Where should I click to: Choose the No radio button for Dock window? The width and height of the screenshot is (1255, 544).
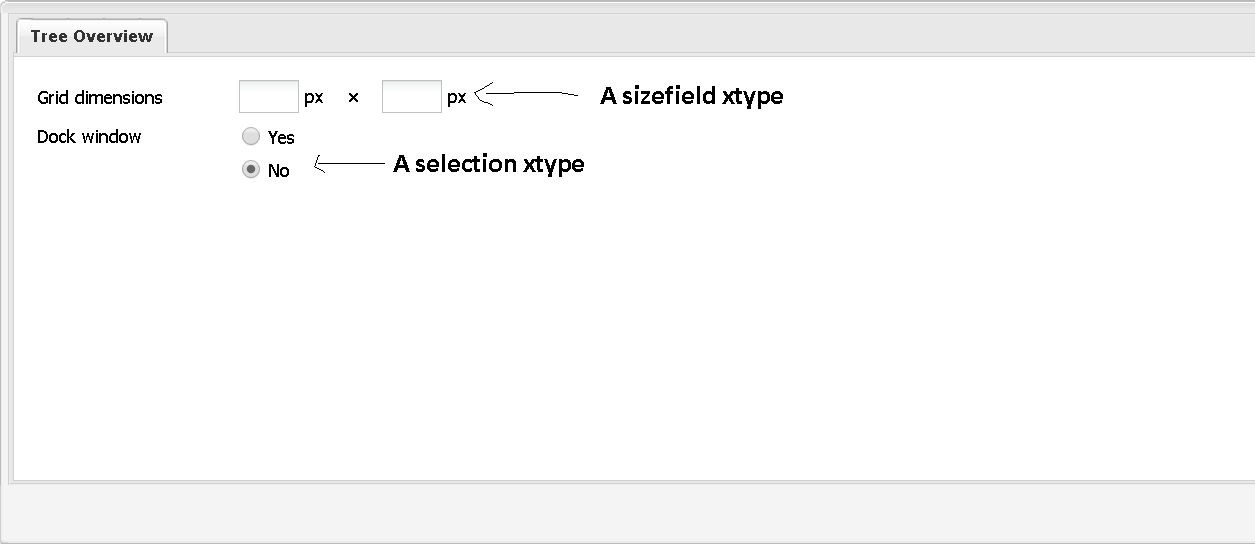click(x=251, y=170)
